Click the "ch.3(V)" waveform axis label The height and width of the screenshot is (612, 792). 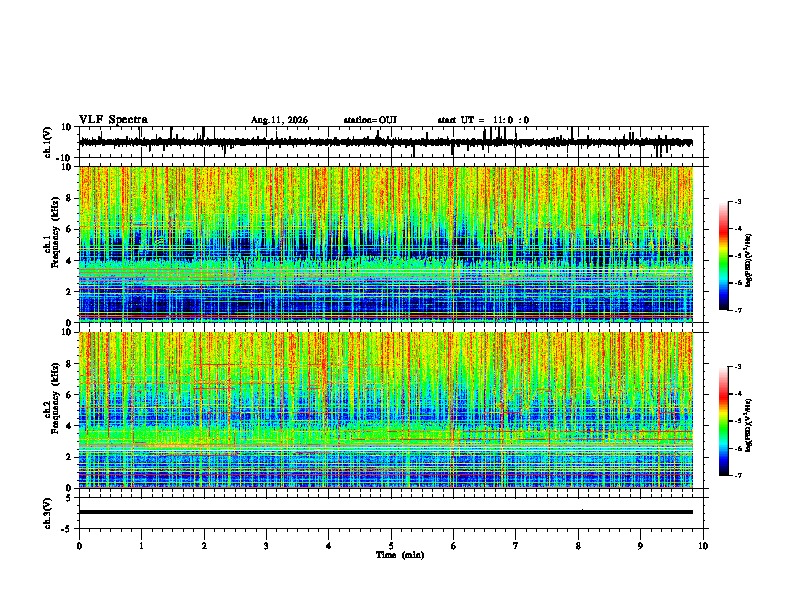[x=48, y=513]
